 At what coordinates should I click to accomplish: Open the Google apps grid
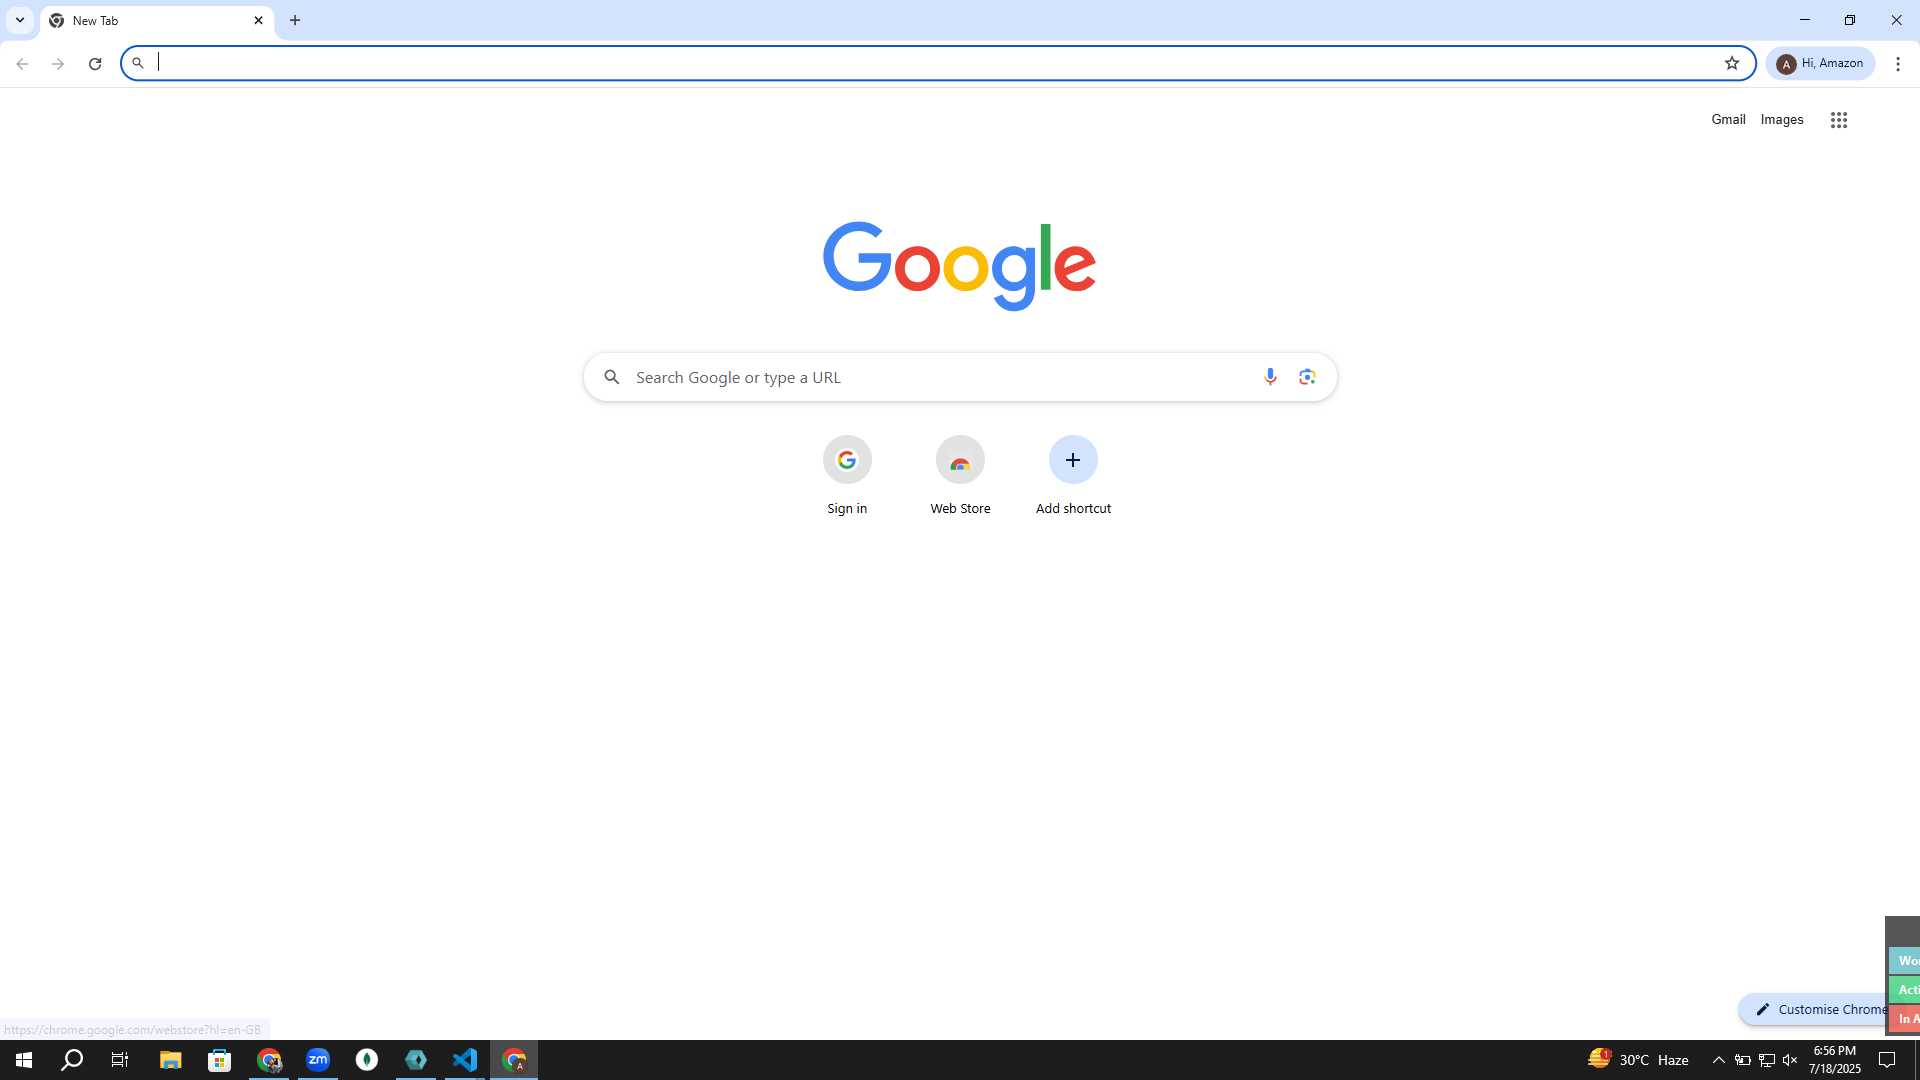[1839, 120]
